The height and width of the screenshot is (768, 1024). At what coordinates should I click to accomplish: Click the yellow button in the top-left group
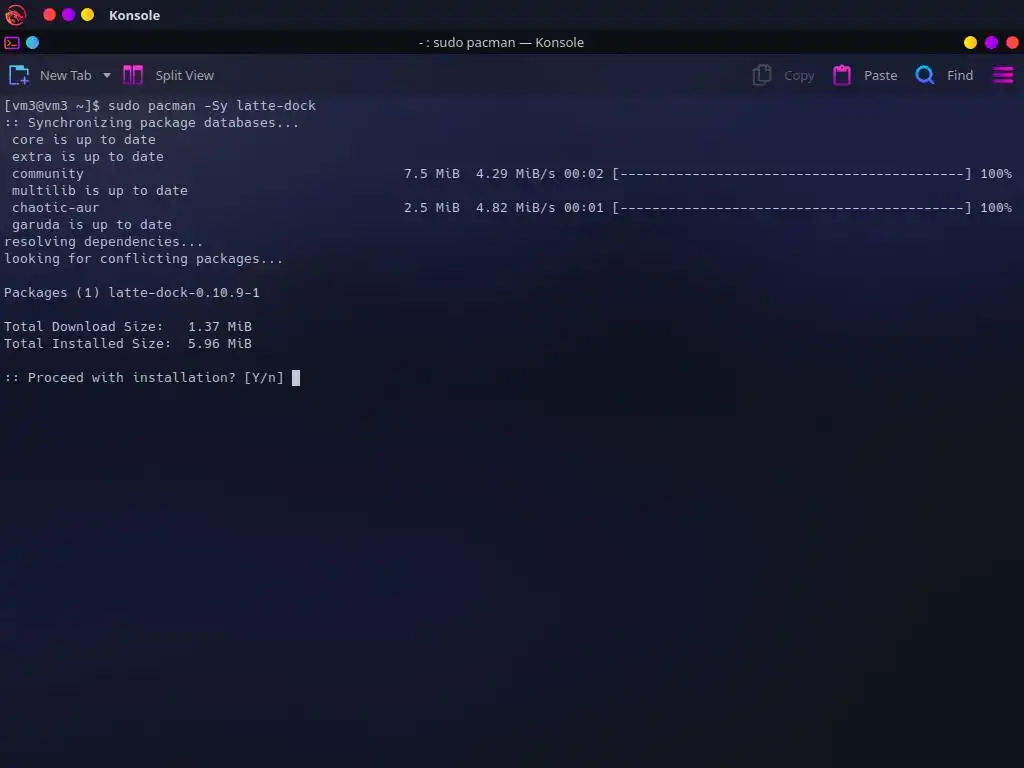pyautogui.click(x=88, y=14)
